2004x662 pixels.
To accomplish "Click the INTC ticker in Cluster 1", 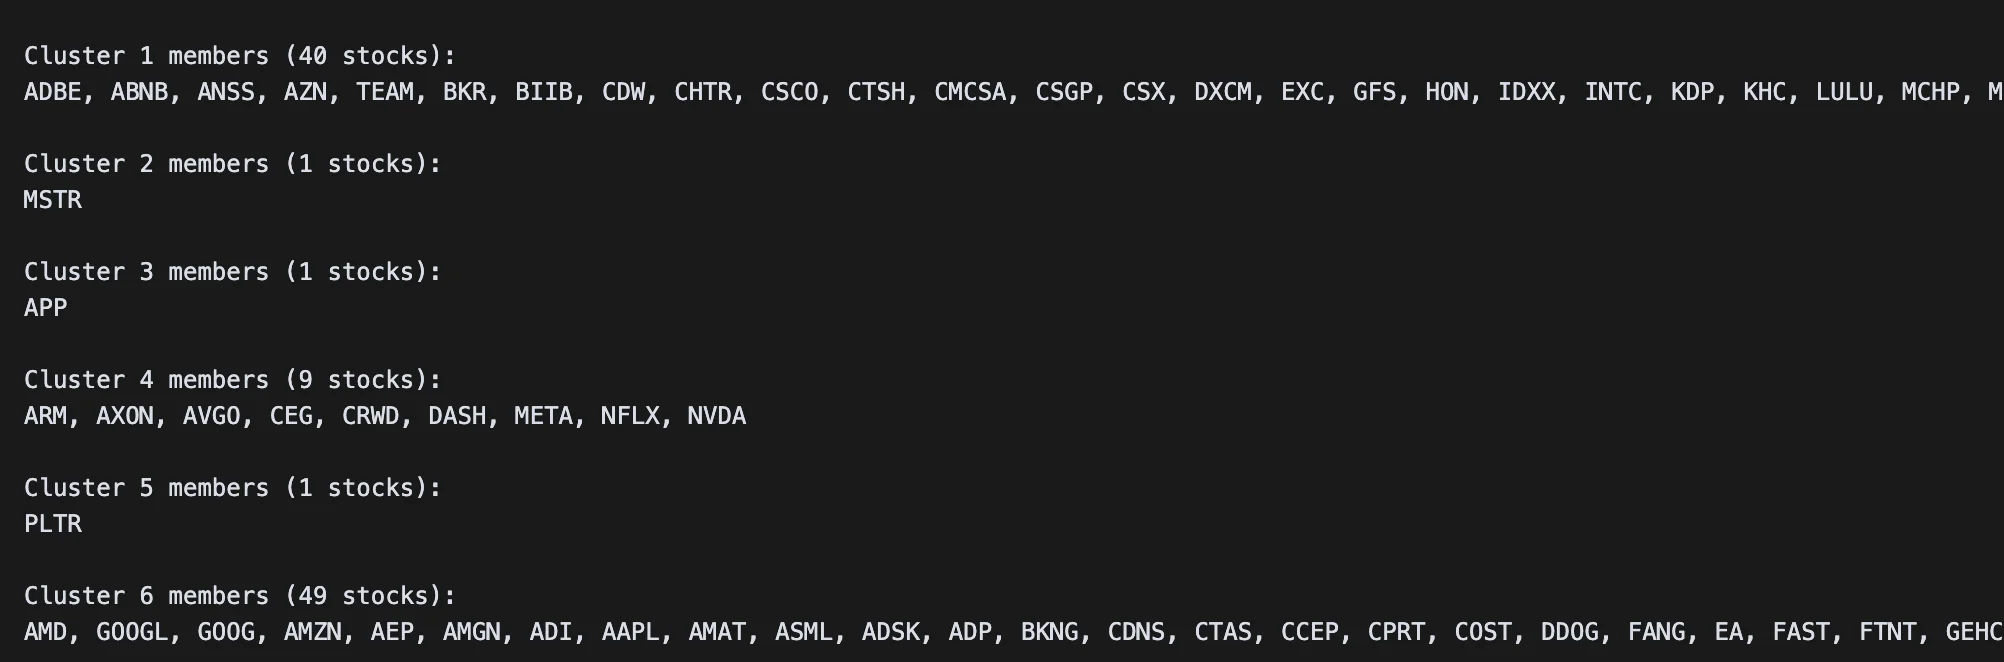I will pyautogui.click(x=1613, y=92).
